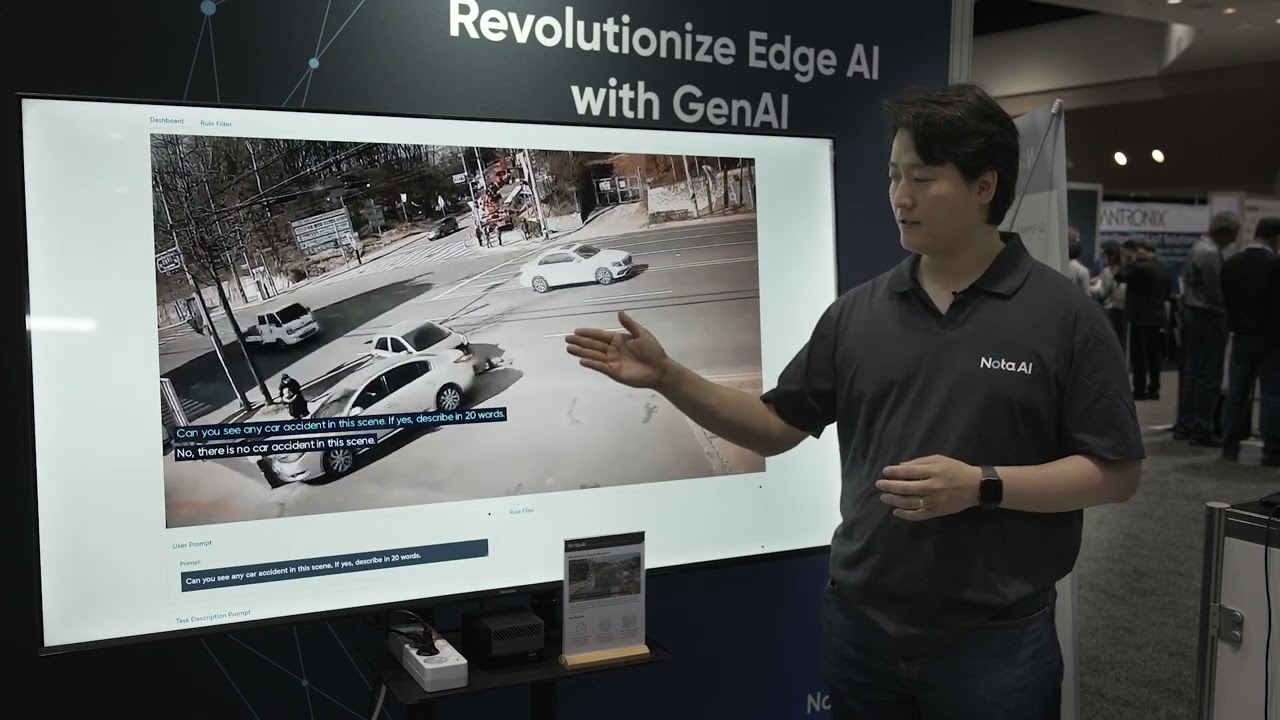Viewport: 1280px width, 720px height.
Task: Click the pedestrian standing on the sidewalk
Action: pos(293,396)
